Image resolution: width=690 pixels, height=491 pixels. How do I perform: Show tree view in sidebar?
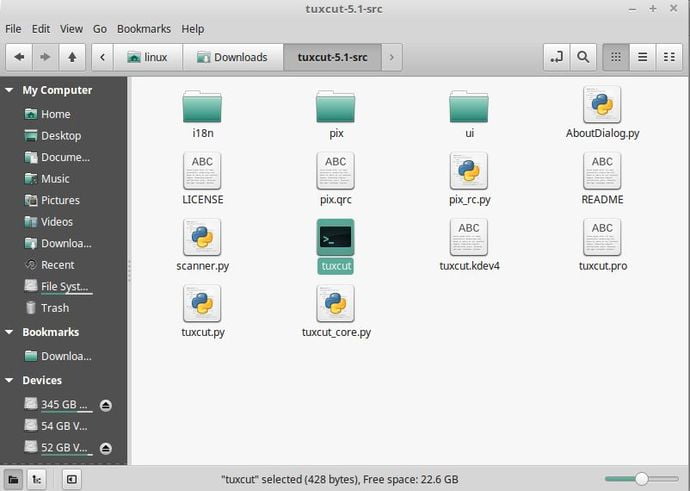click(x=37, y=479)
